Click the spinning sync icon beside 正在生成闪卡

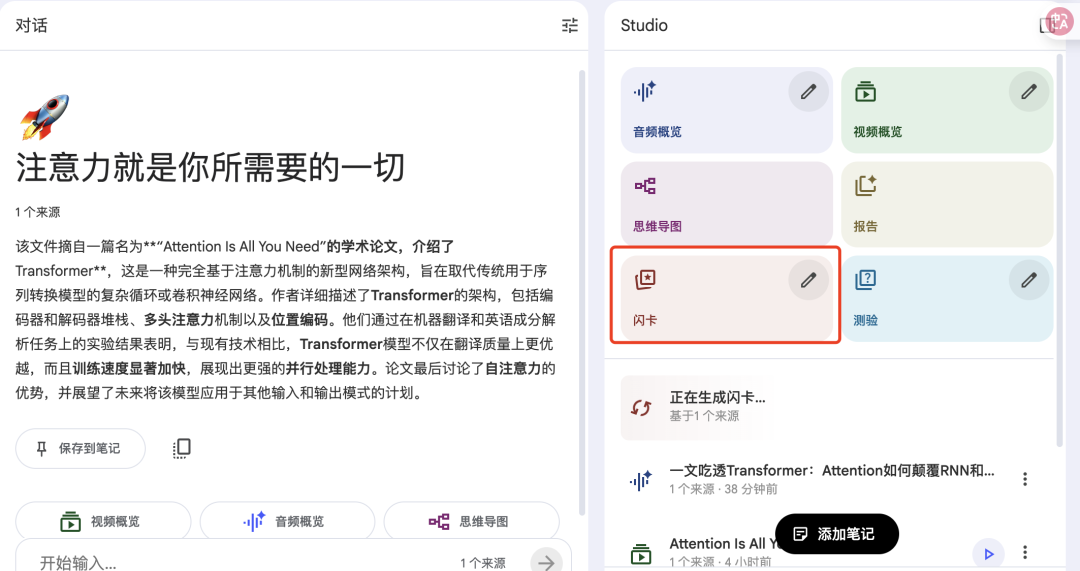(x=641, y=408)
